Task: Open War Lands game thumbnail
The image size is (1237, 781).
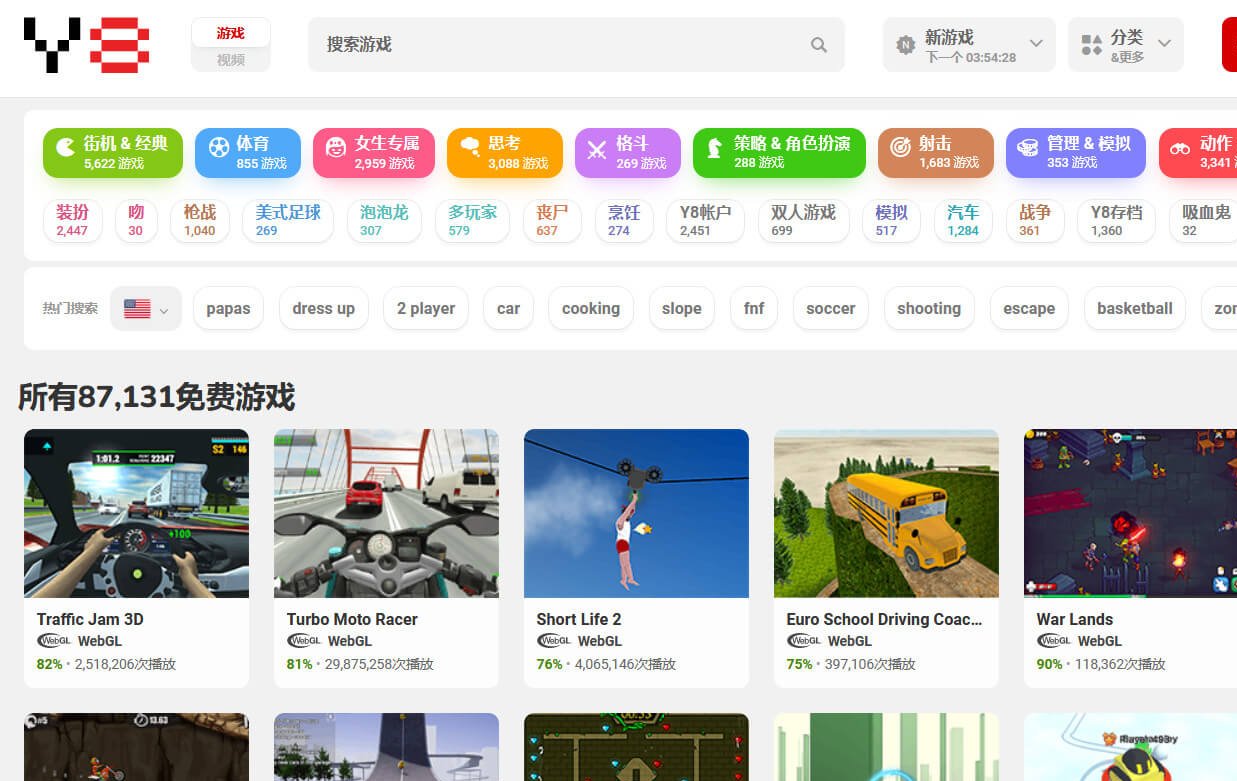Action: pyautogui.click(x=1130, y=514)
